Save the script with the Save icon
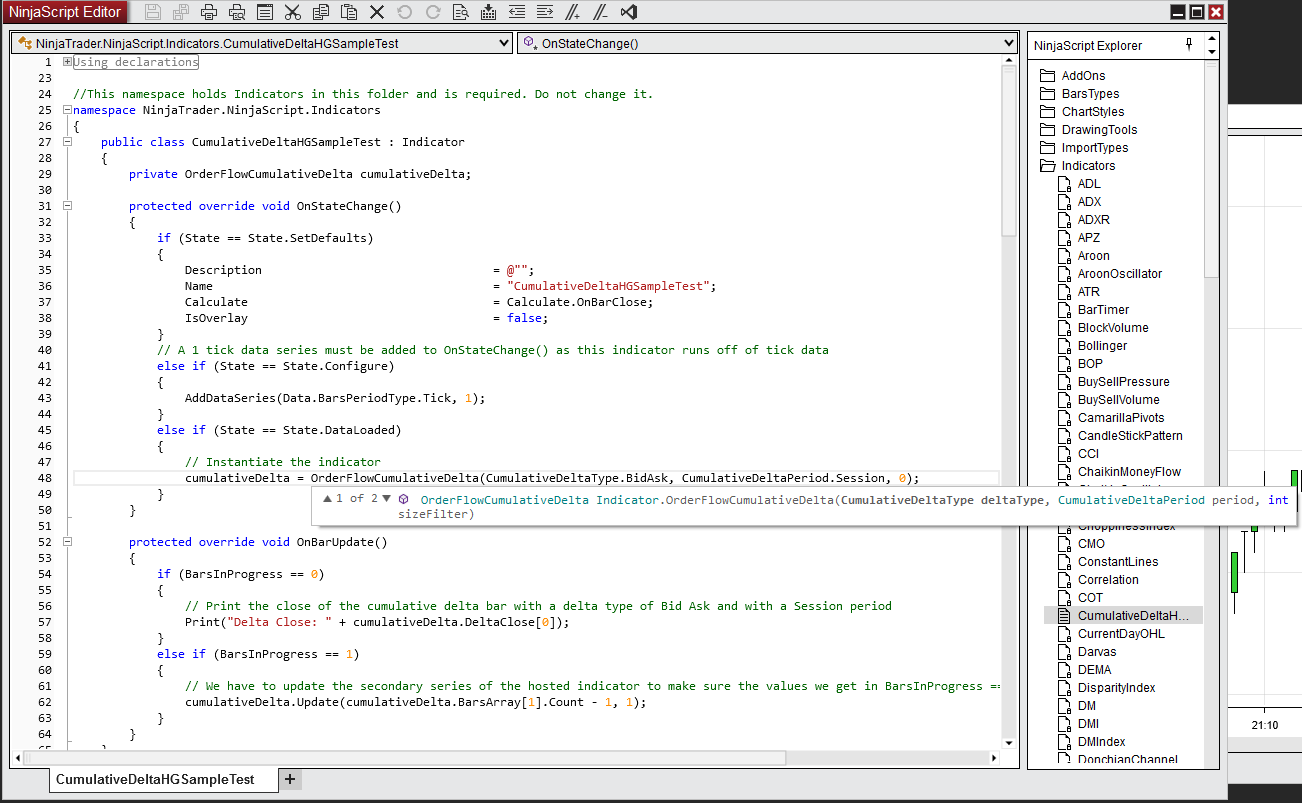 point(153,12)
